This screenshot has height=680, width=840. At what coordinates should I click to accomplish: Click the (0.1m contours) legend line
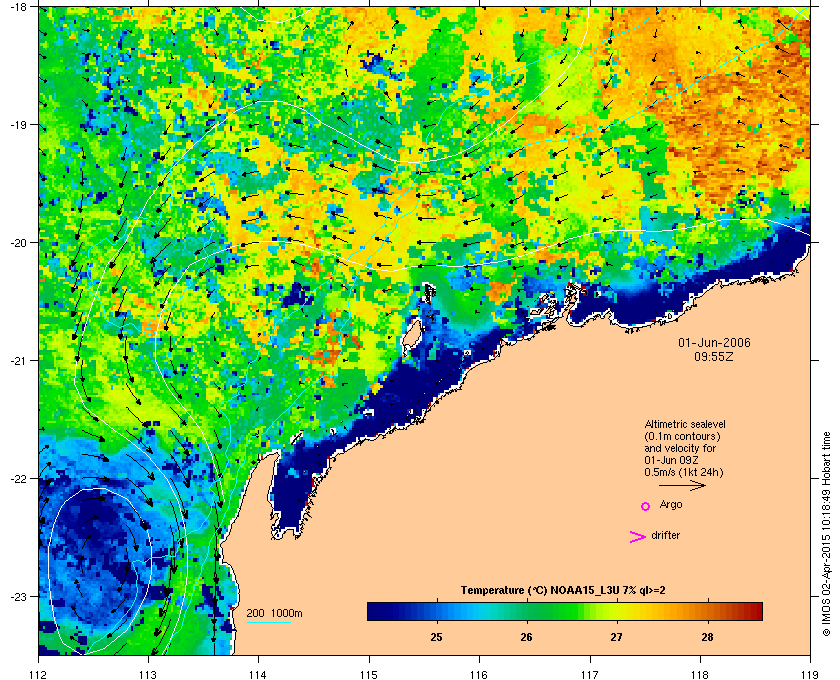(682, 436)
